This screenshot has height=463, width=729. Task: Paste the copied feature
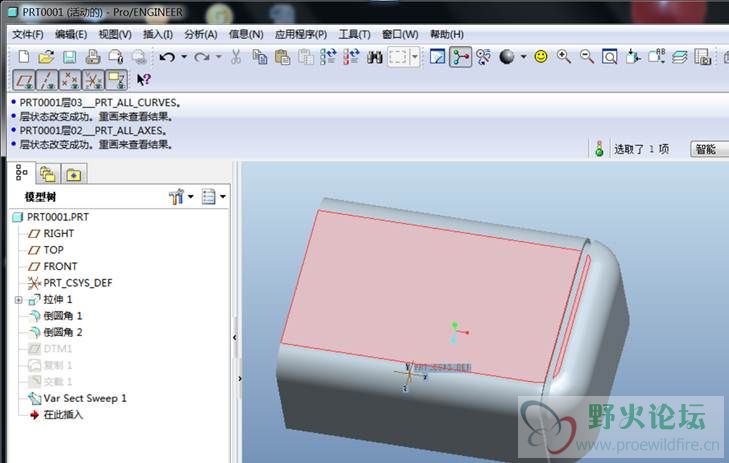pyautogui.click(x=282, y=57)
